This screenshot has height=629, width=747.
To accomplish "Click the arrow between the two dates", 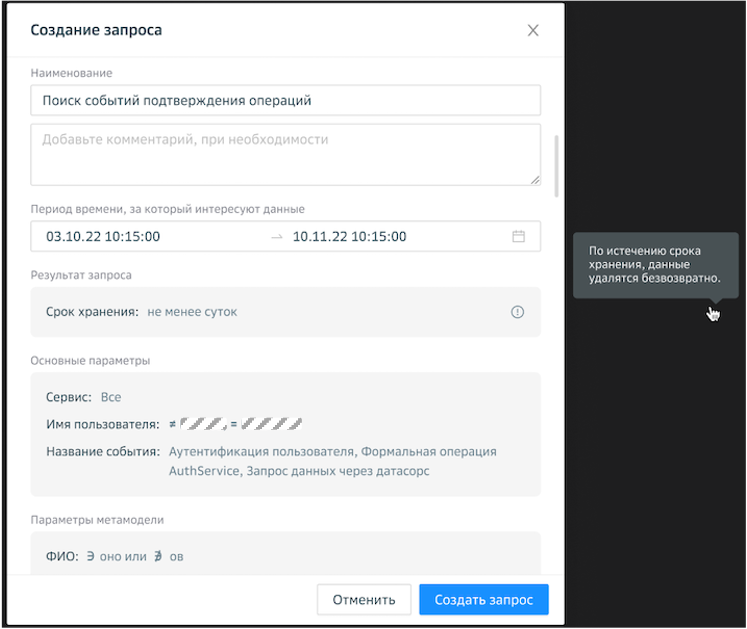I will (277, 237).
